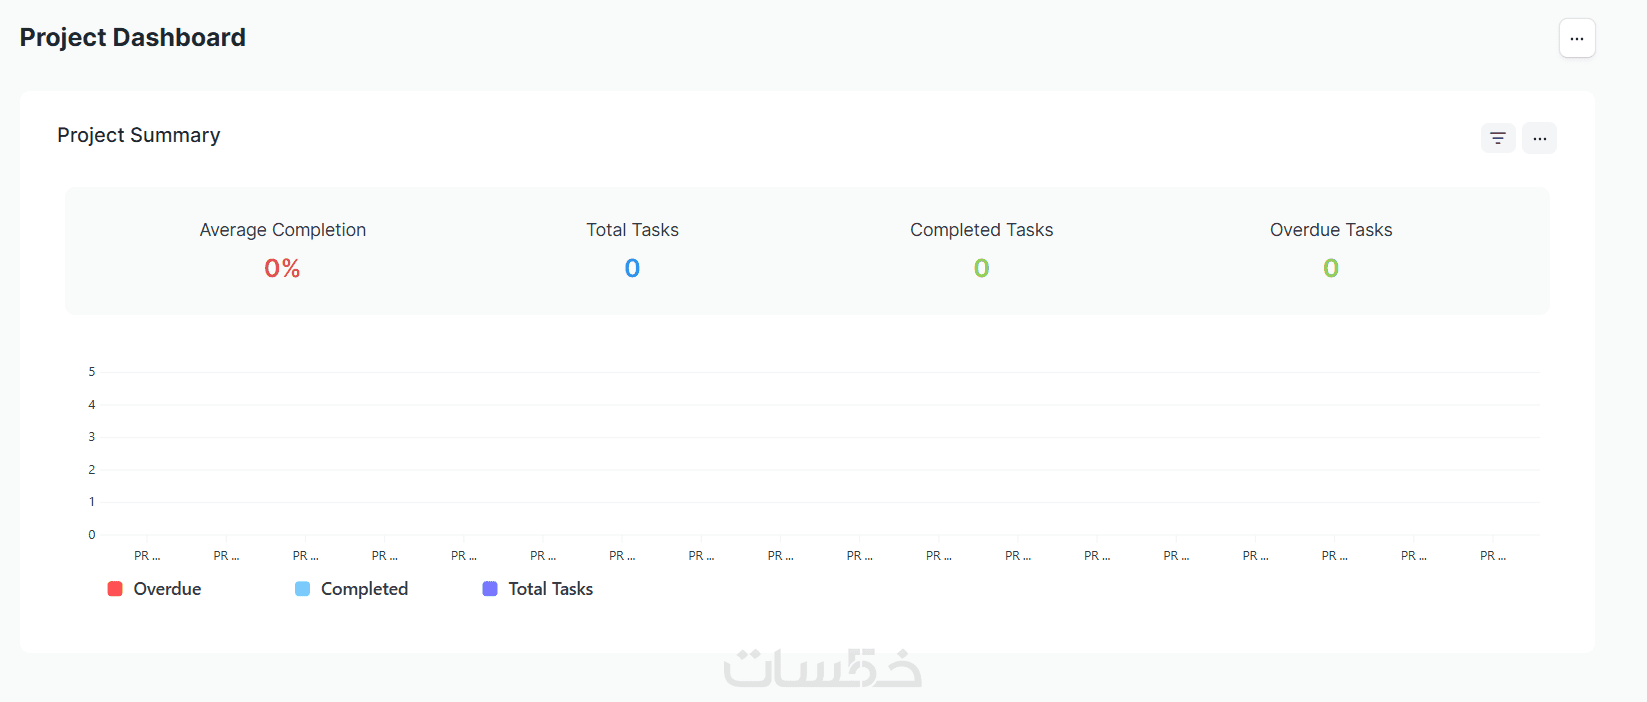The width and height of the screenshot is (1647, 702).
Task: Click the red 0% average completion value
Action: (x=282, y=268)
